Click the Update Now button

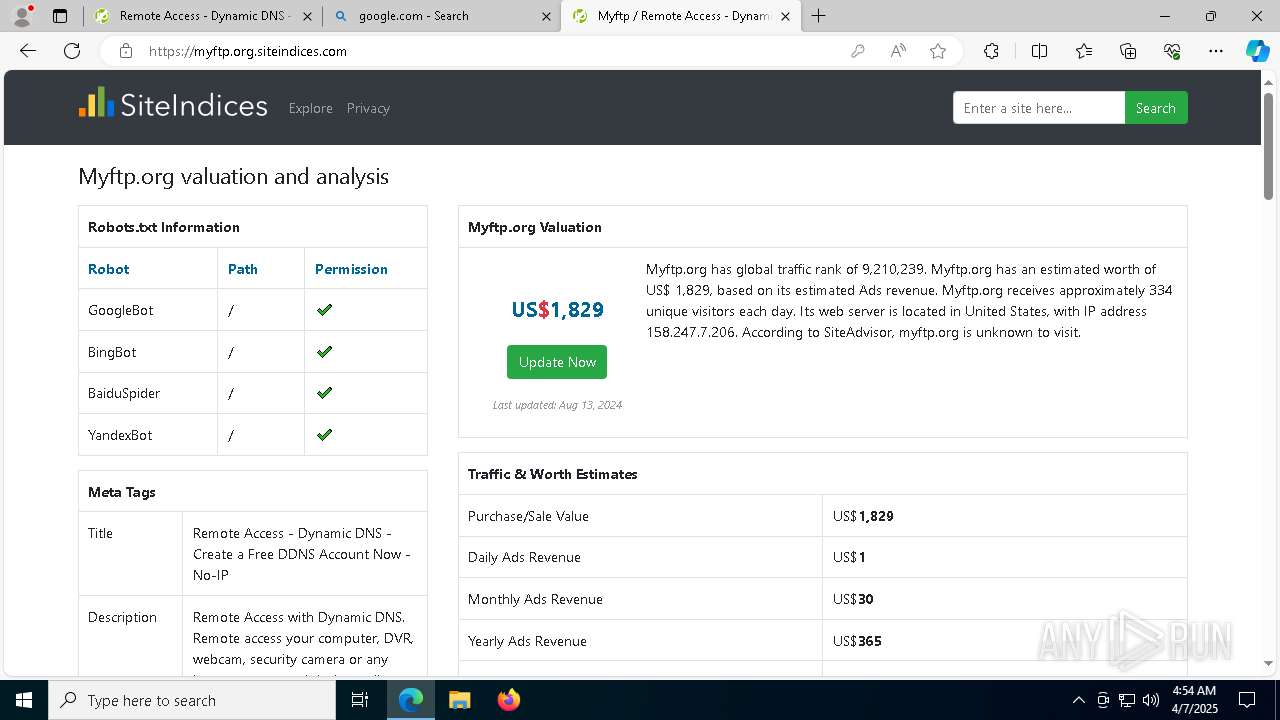tap(557, 362)
